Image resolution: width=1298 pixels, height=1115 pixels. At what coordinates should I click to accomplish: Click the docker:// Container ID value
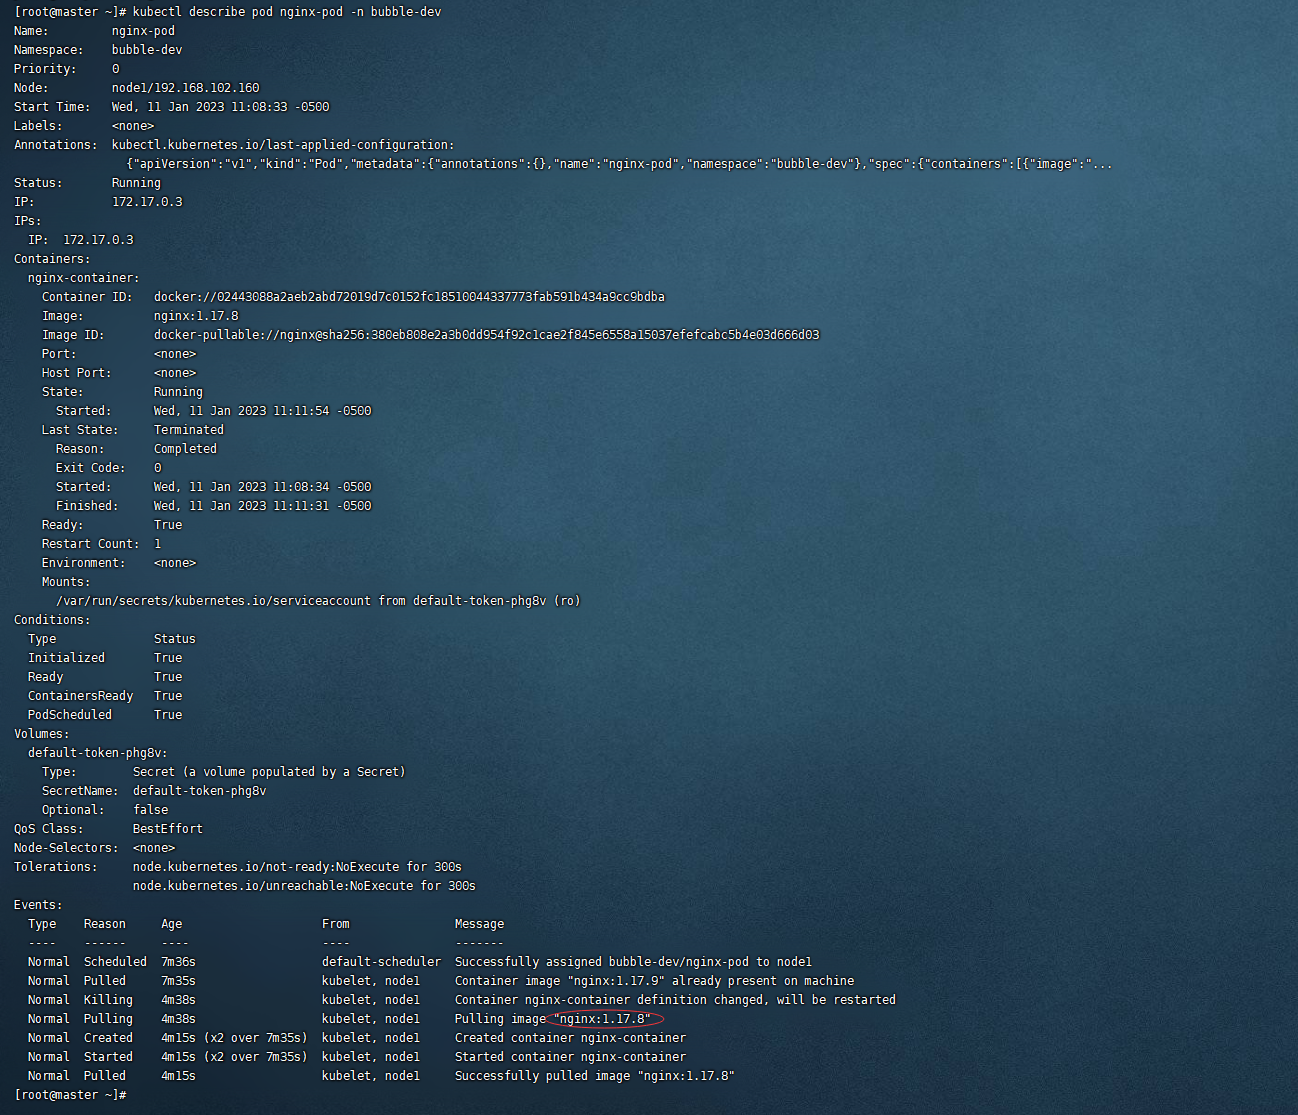click(409, 297)
